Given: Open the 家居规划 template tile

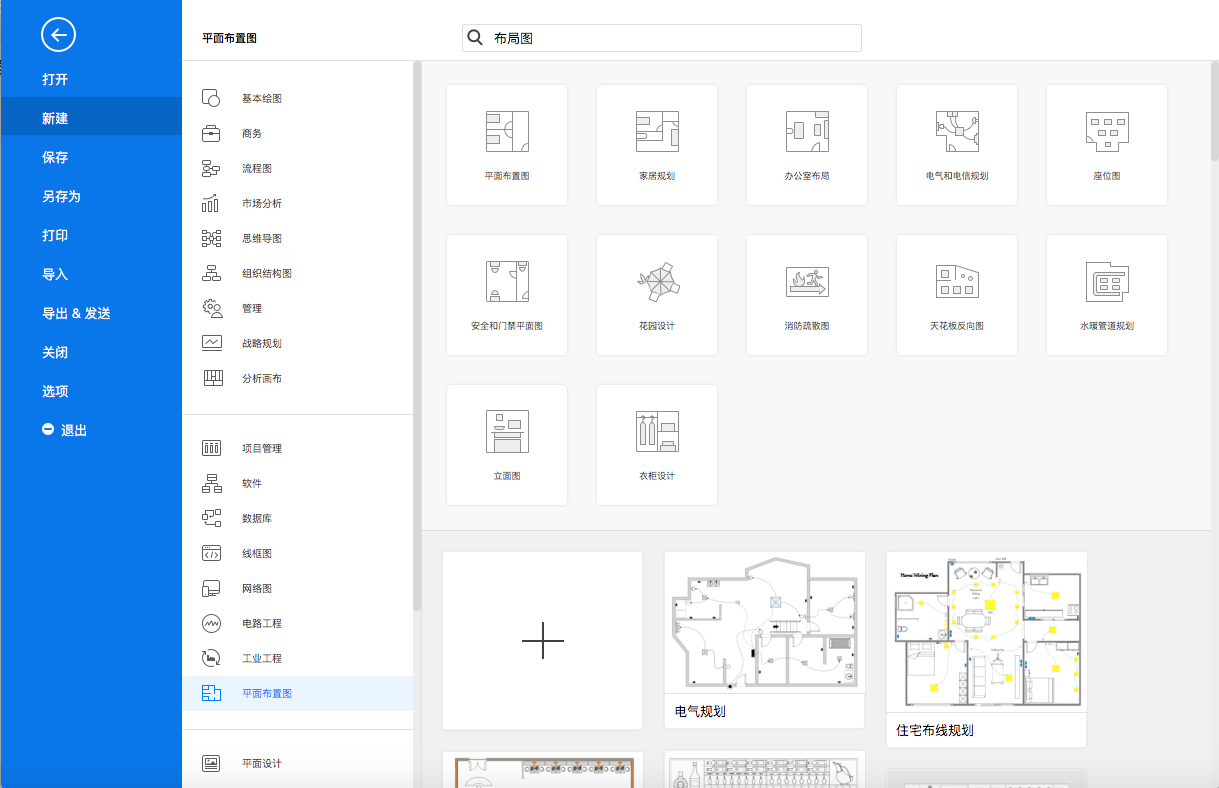Looking at the screenshot, I should coord(657,145).
